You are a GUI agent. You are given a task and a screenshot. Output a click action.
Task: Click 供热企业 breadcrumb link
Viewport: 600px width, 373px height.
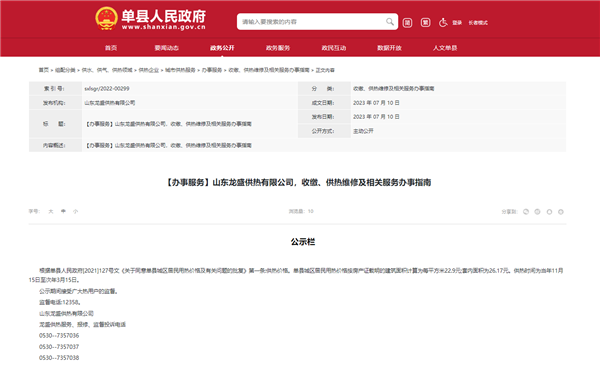pos(148,70)
